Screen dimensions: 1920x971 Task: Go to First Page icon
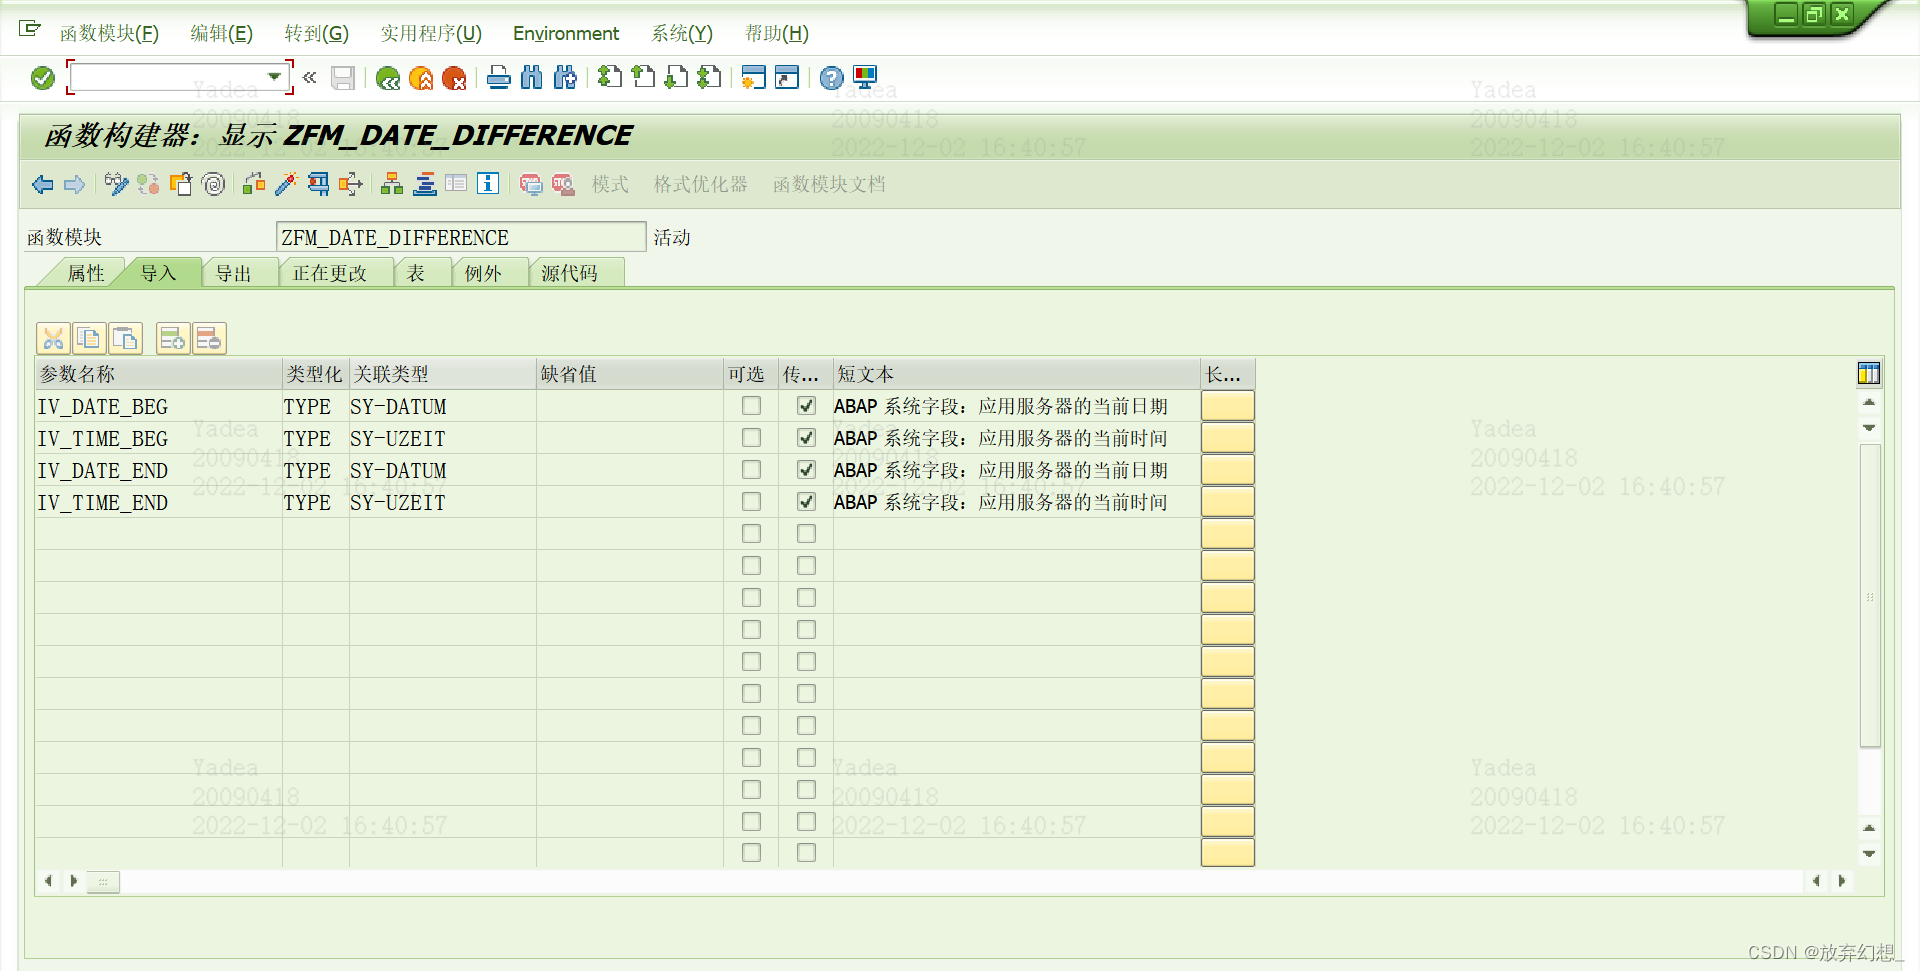tap(610, 77)
